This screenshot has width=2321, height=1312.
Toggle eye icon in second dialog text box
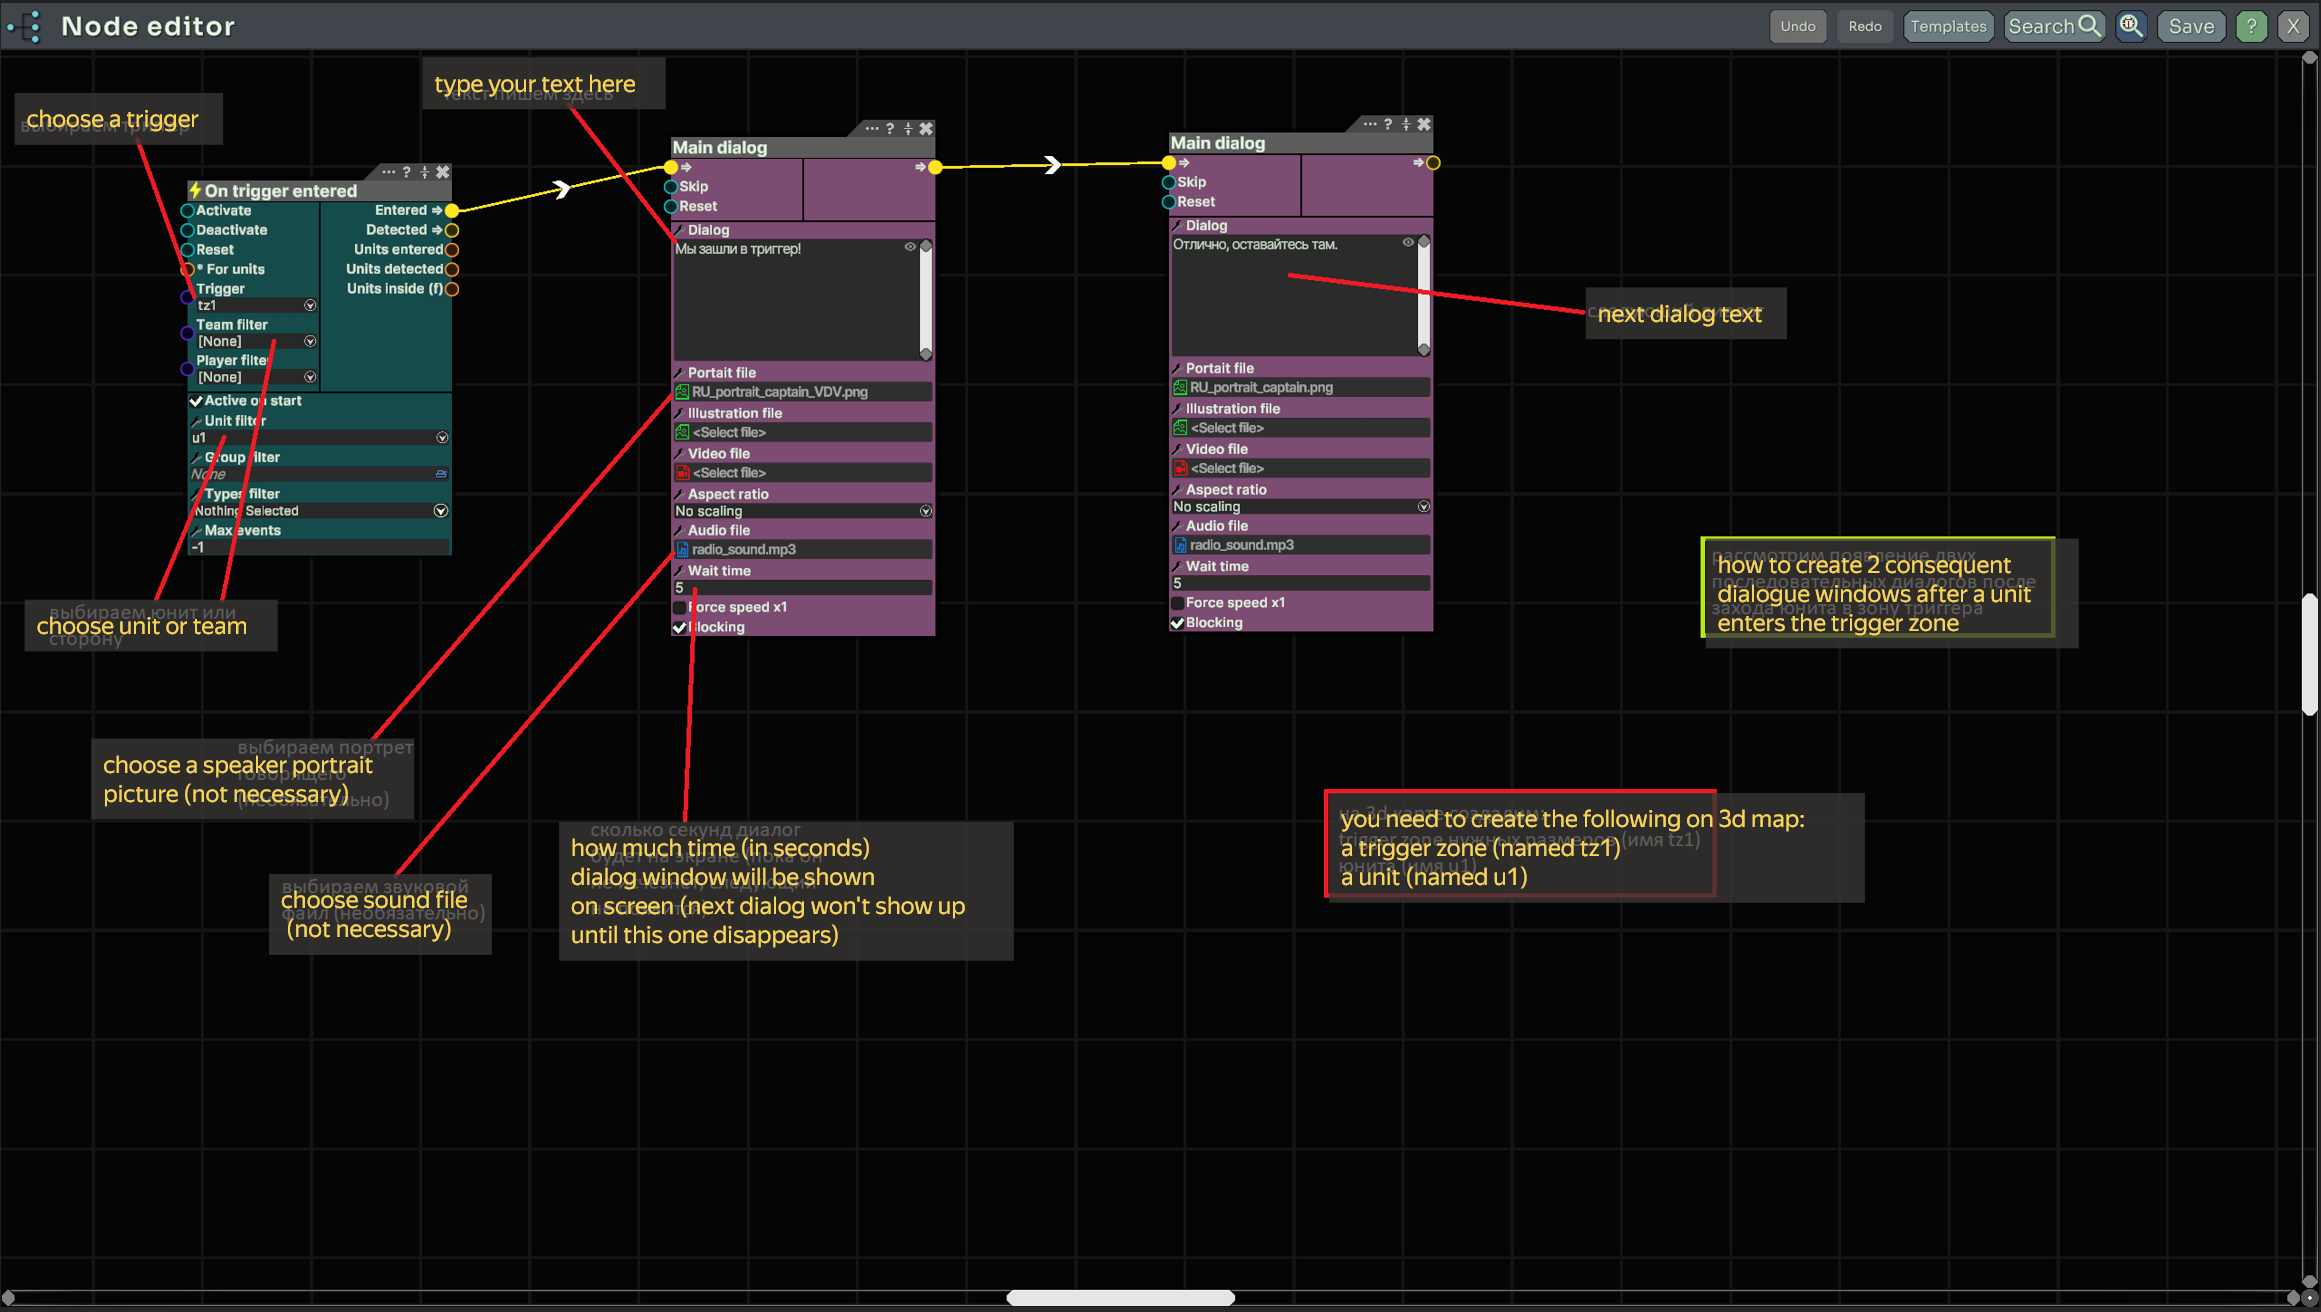pos(1408,243)
